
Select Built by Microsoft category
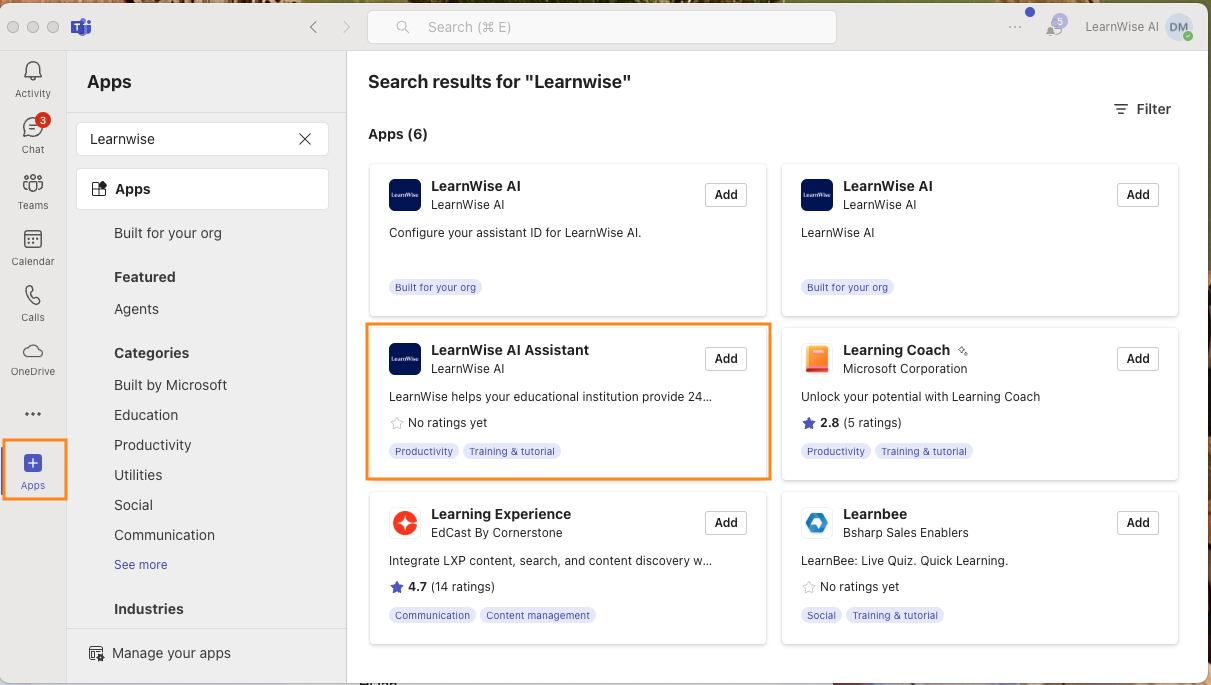tap(170, 385)
